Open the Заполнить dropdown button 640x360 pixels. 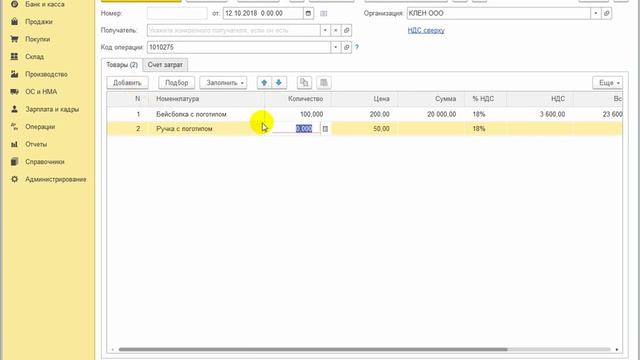[x=223, y=83]
